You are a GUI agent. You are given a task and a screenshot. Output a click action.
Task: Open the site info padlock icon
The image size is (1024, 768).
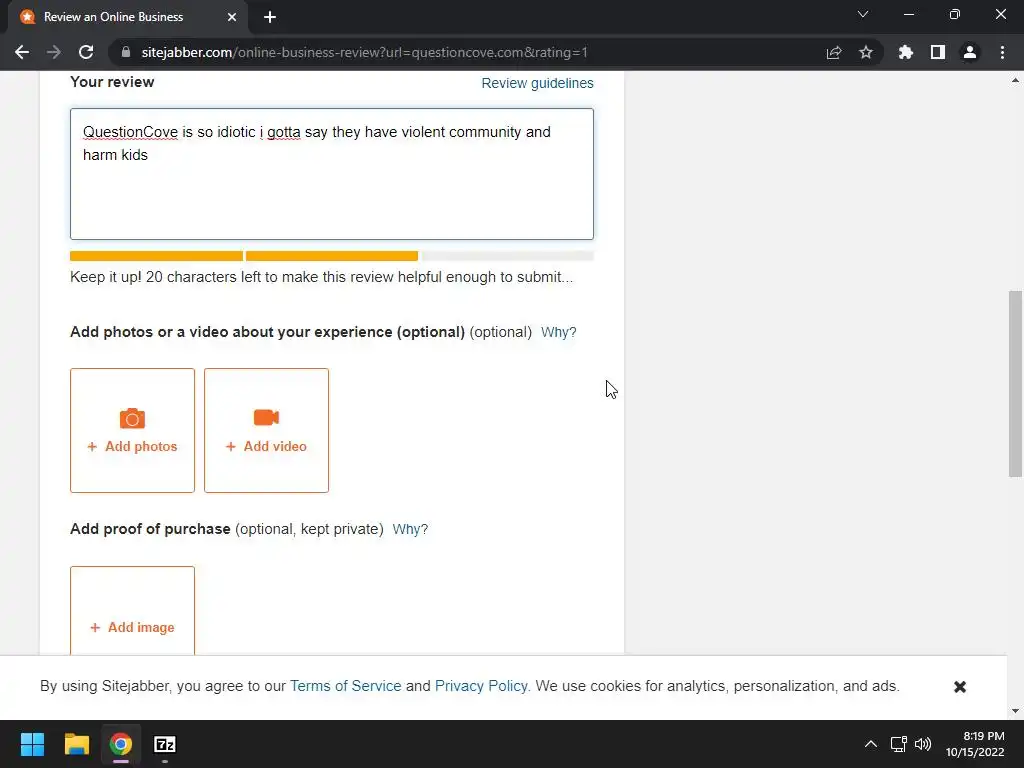126,52
